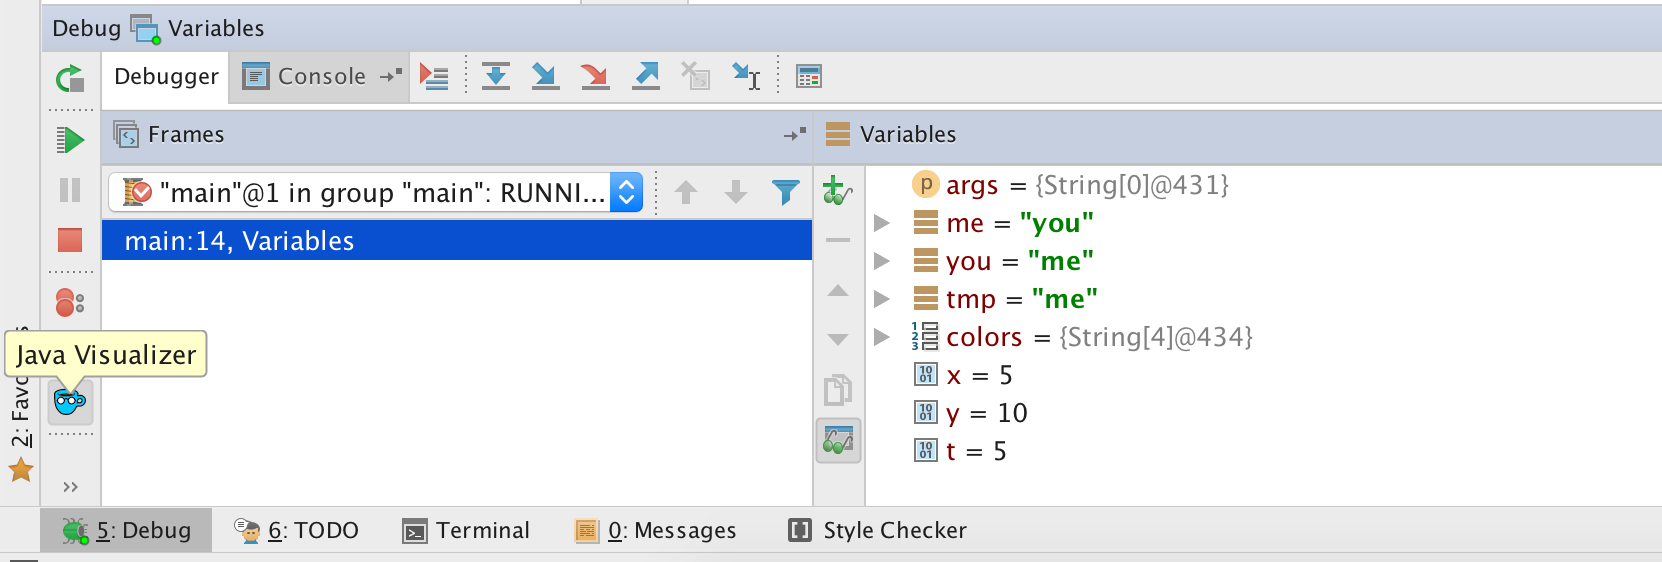Click the Step Over toolbar icon

click(x=496, y=76)
